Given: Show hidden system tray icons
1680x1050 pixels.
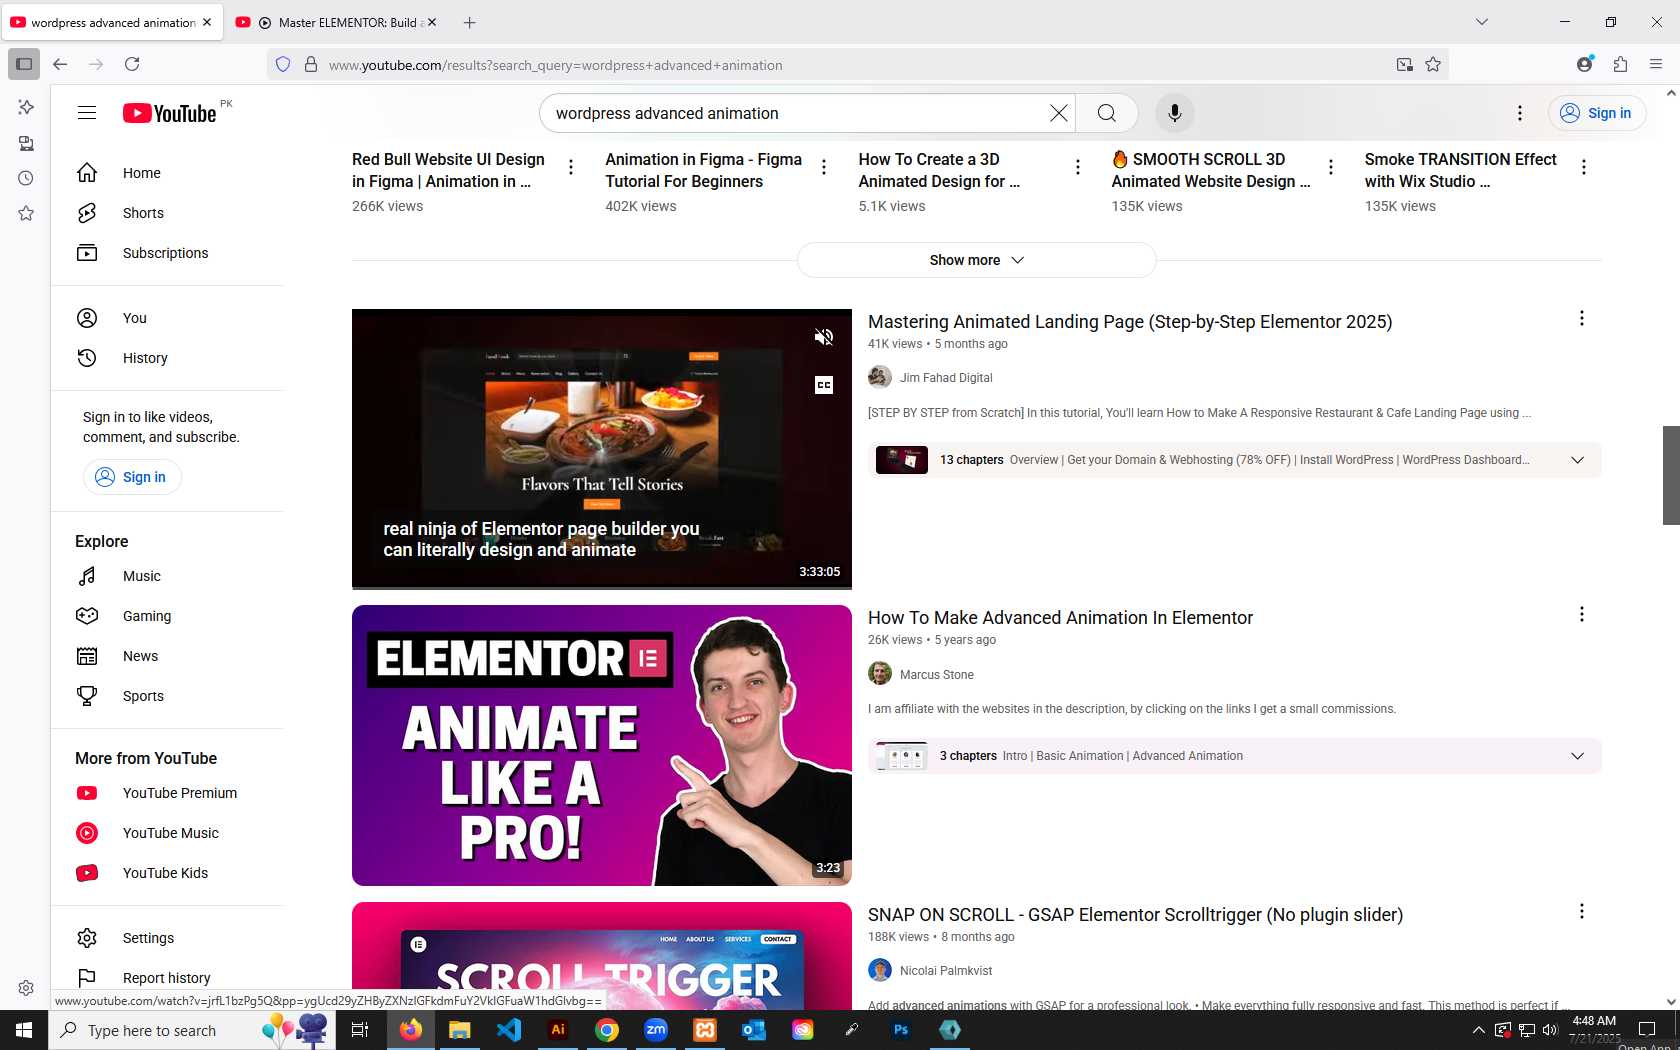Looking at the screenshot, I should [1478, 1030].
